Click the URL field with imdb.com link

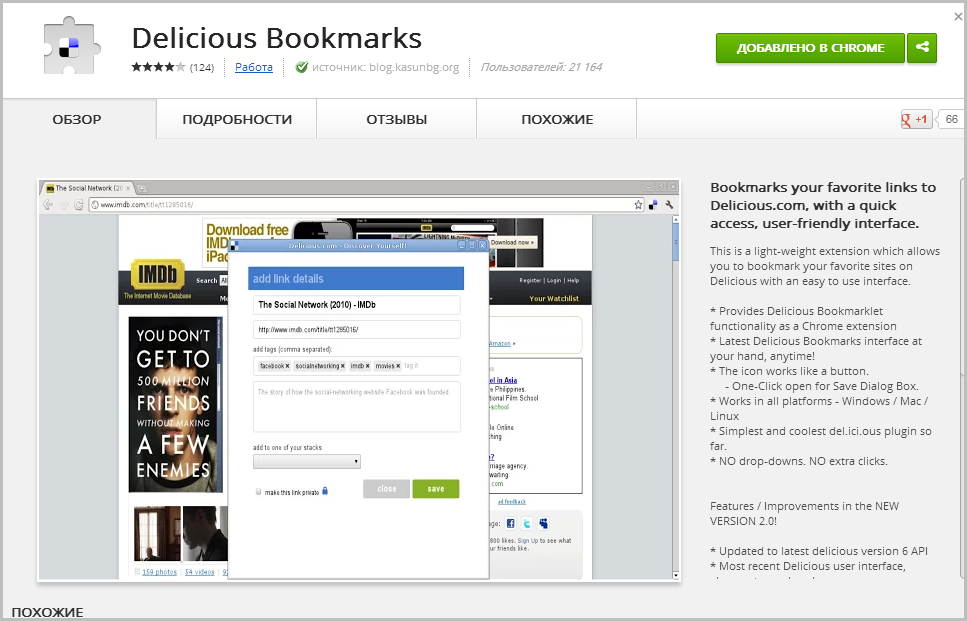click(356, 329)
